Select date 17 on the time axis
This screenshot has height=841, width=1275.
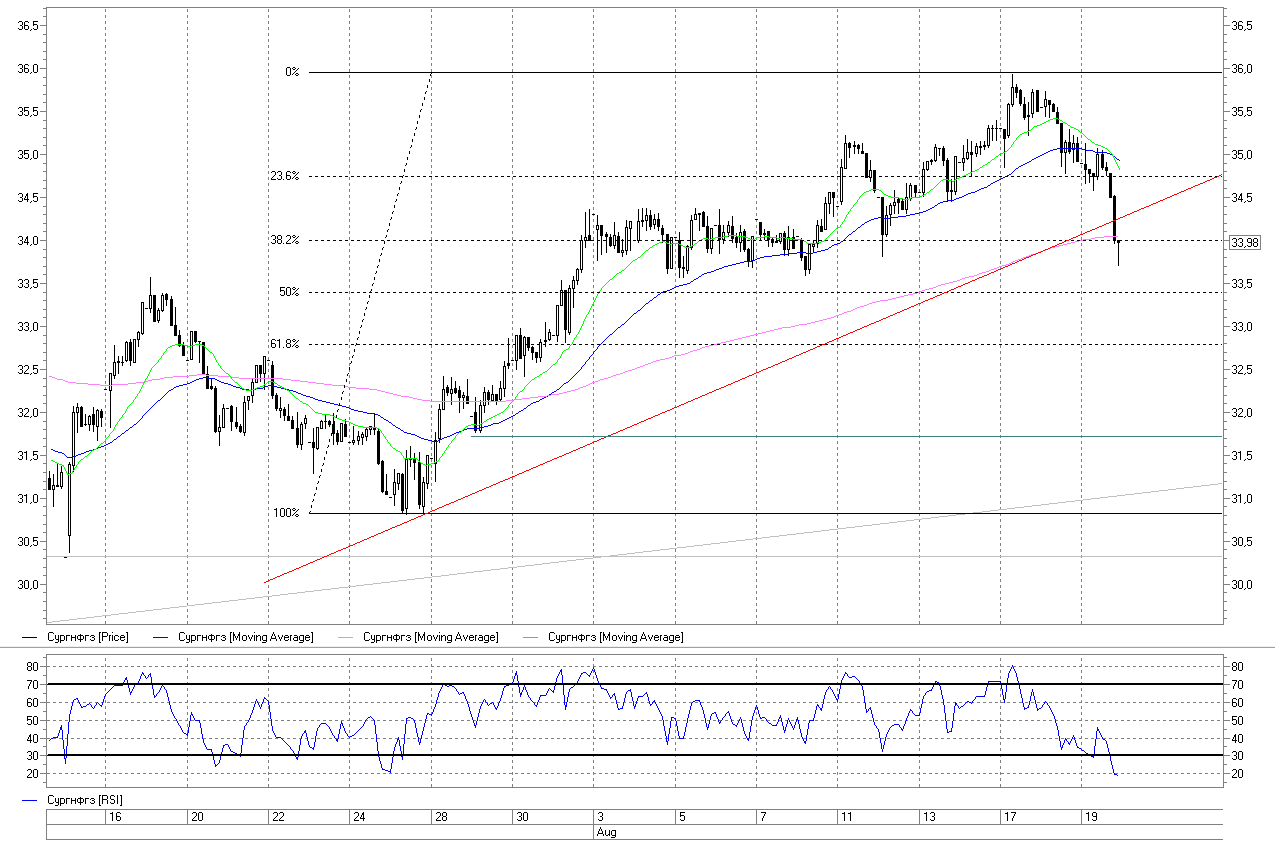(x=1010, y=817)
